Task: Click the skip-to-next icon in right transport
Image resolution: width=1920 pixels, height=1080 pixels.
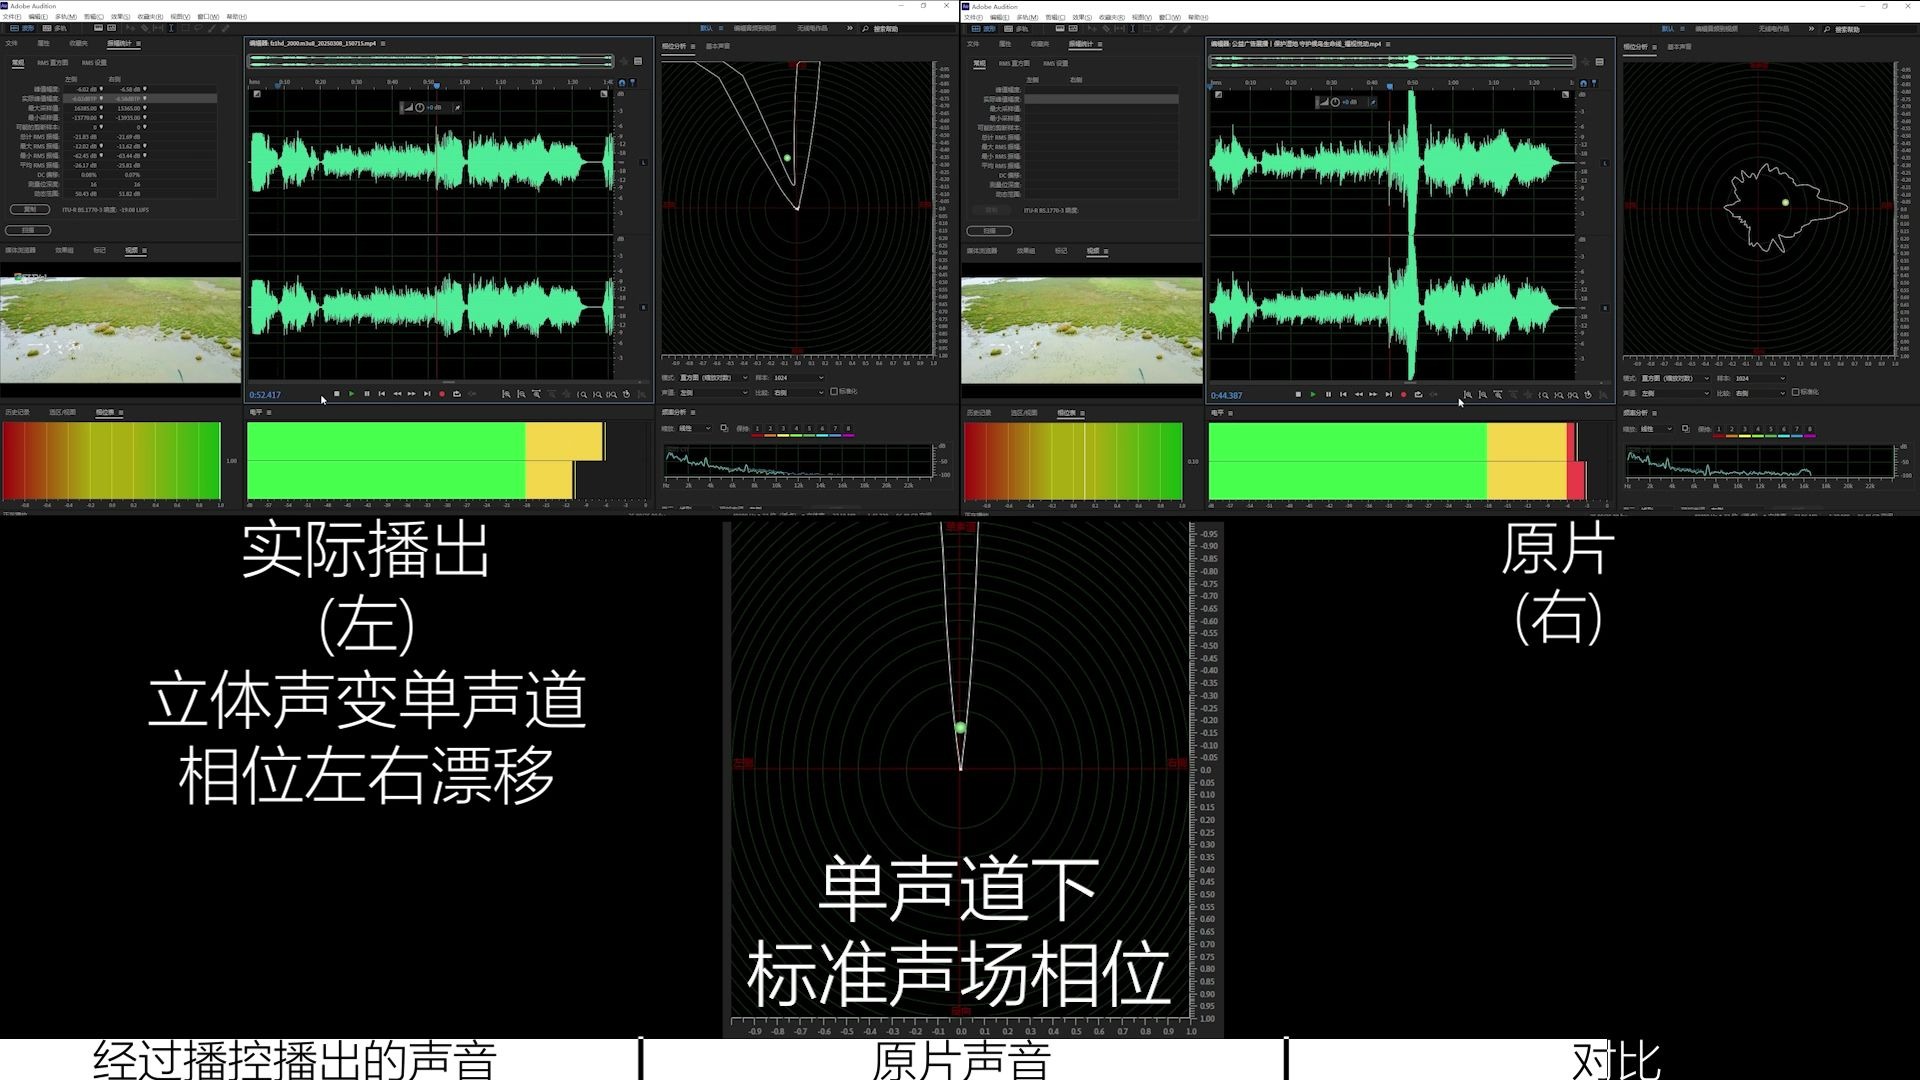Action: (1388, 394)
